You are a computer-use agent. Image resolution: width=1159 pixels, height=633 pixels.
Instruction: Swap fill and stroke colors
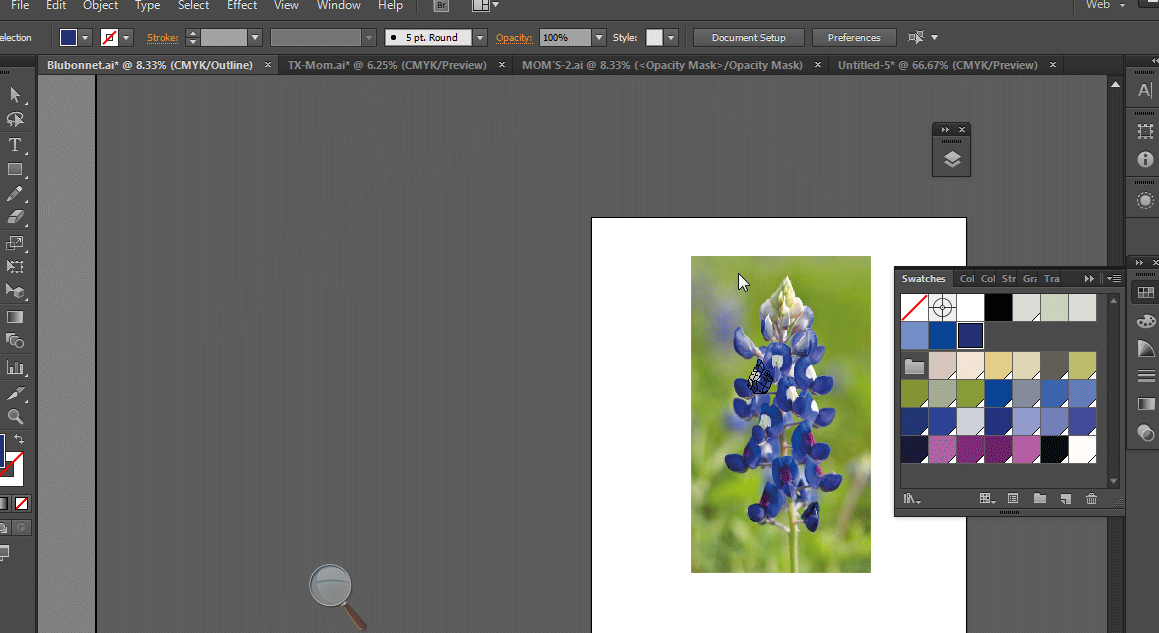point(19,439)
